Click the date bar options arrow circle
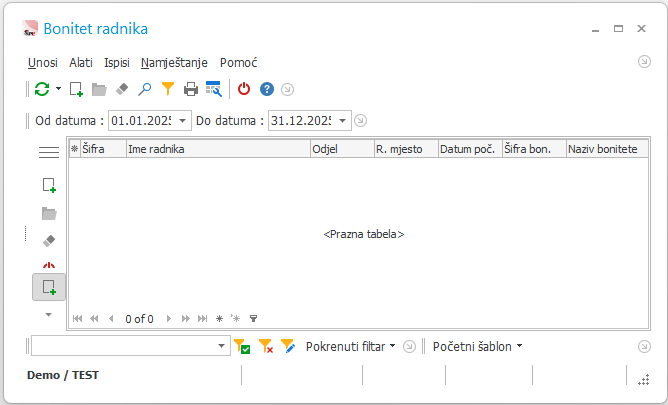668x405 pixels. [x=360, y=121]
